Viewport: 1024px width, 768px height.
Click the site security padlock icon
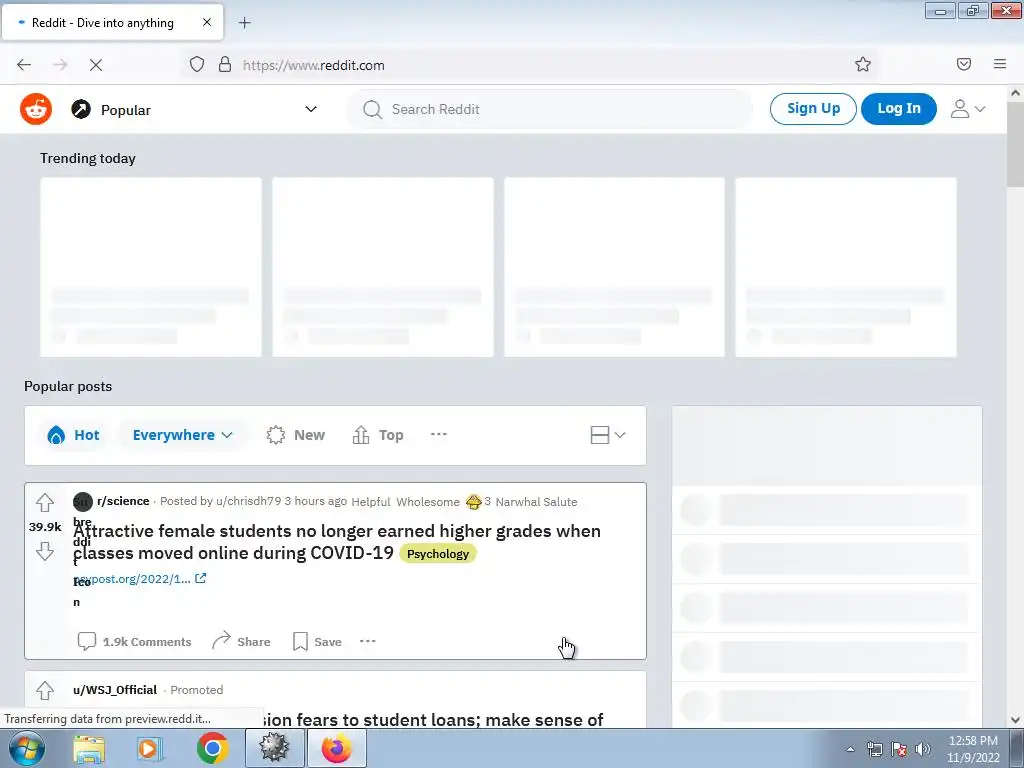click(x=225, y=65)
